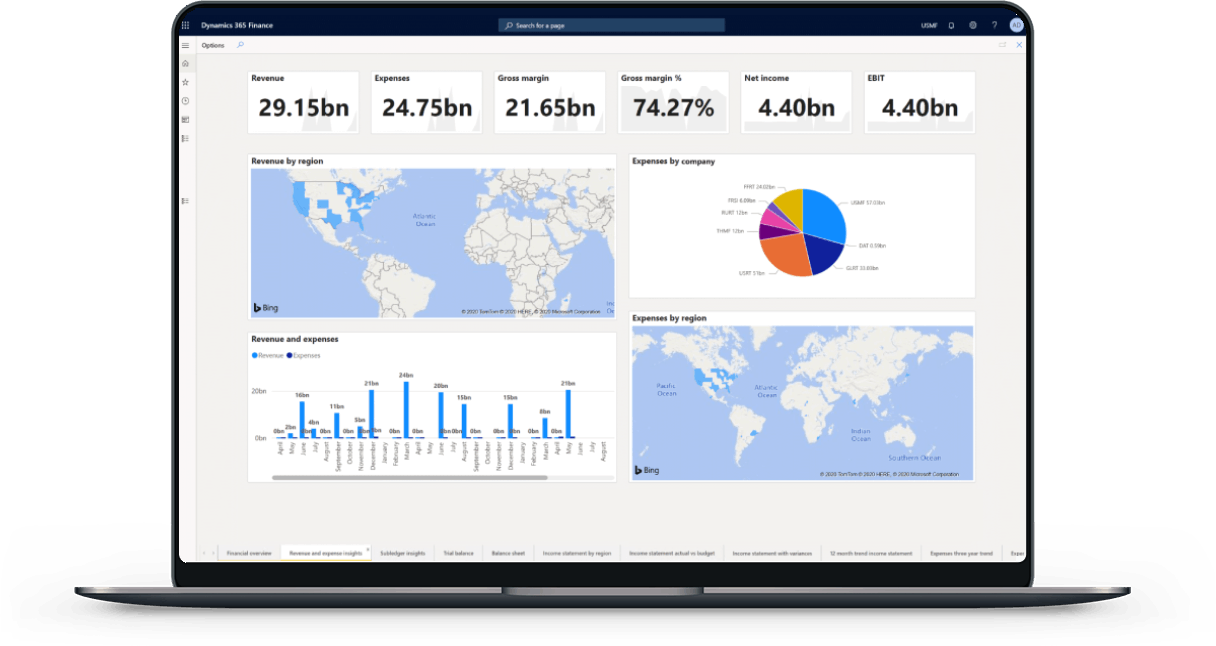Click the search icon beside Options
1216x646 pixels.
240,45
